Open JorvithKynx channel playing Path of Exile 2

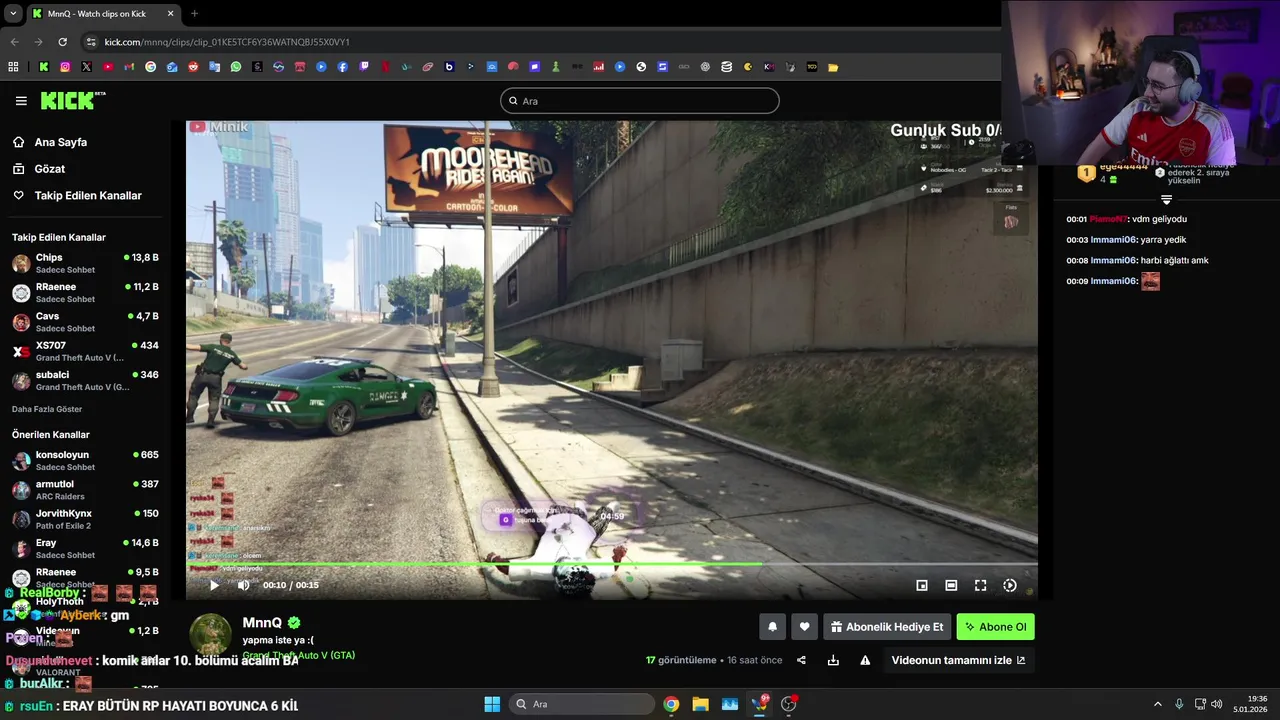85,519
